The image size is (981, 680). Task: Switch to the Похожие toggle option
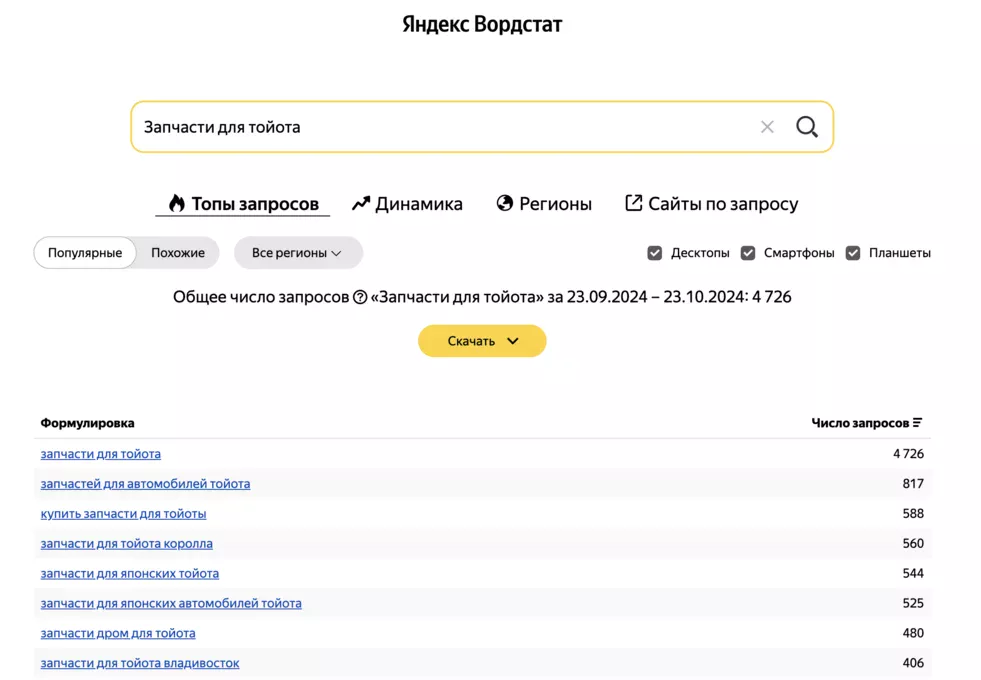coord(178,253)
